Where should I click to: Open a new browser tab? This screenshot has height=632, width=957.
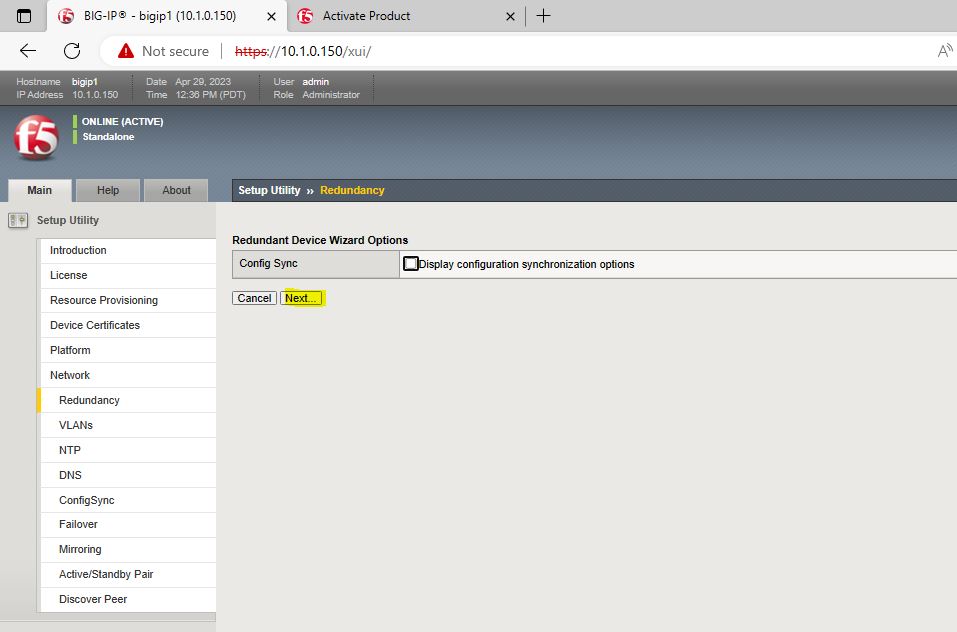pos(544,16)
